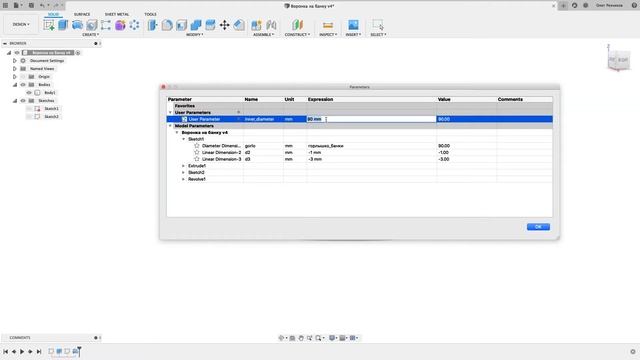The image size is (640, 360).
Task: Expand Document Settings in browser
Action: click(15, 61)
